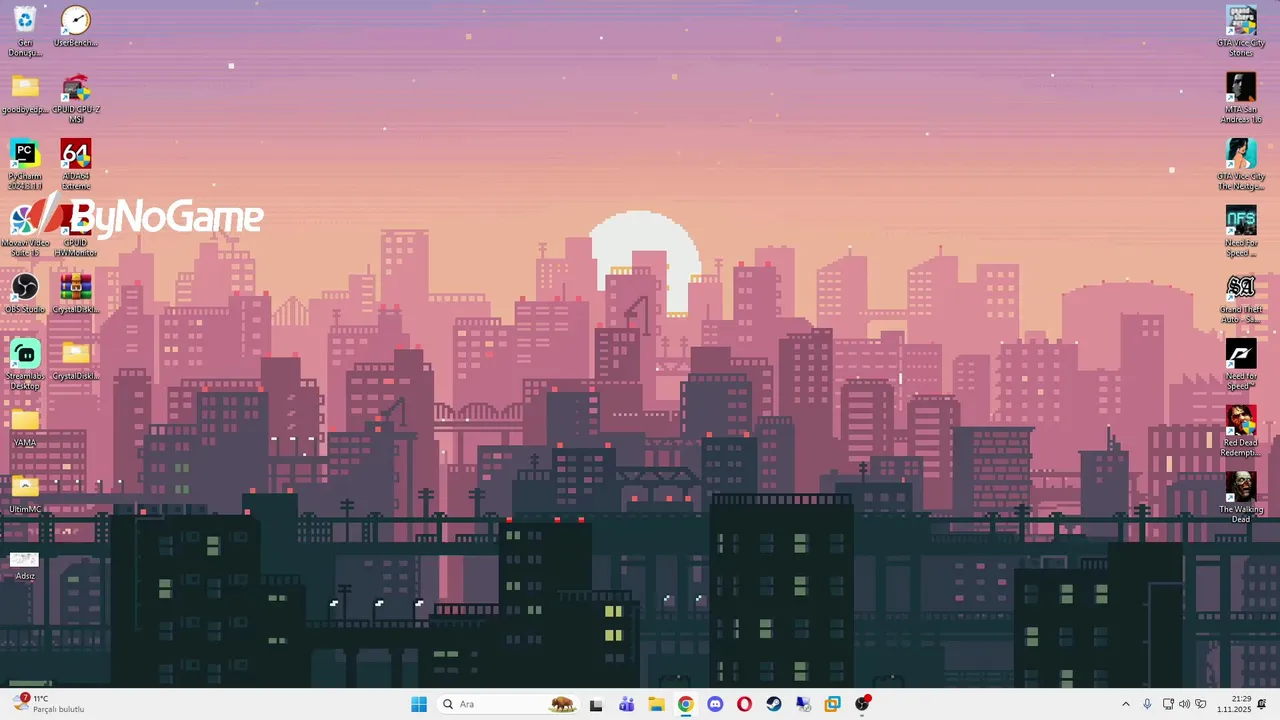Screen dimensions: 1280x720
Task: Click the microphone icon in system tray
Action: point(1147,704)
